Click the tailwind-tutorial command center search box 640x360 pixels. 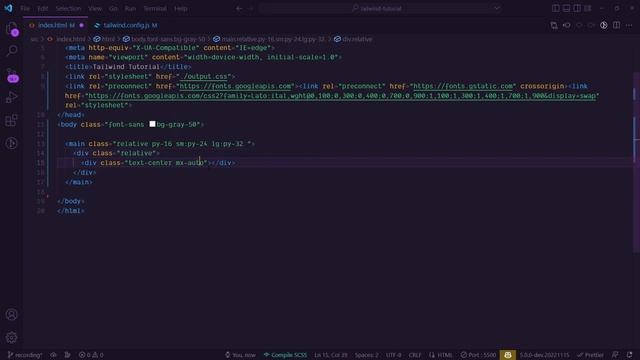pyautogui.click(x=380, y=8)
